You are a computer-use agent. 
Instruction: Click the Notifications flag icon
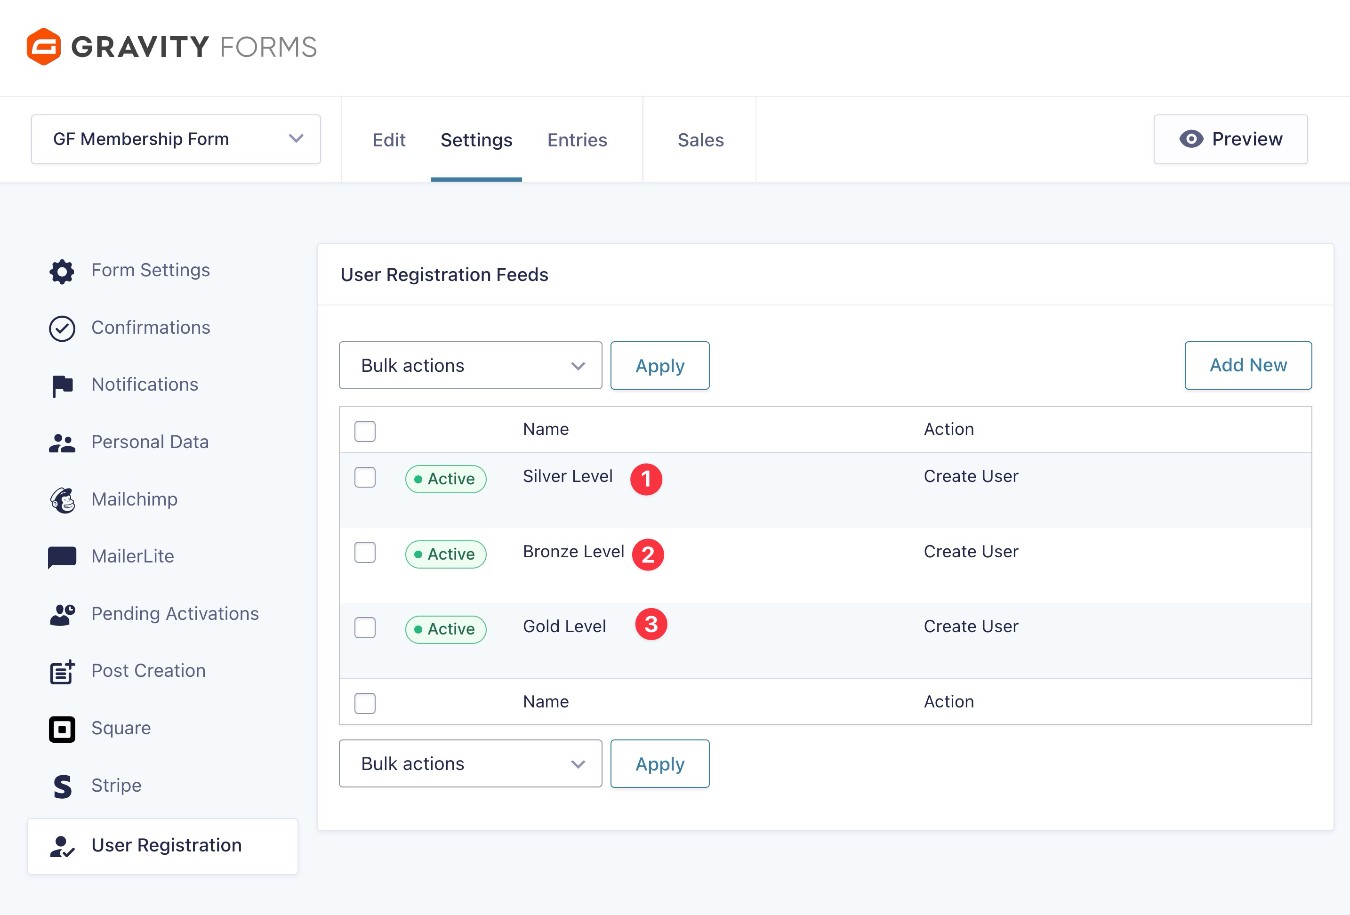62,385
